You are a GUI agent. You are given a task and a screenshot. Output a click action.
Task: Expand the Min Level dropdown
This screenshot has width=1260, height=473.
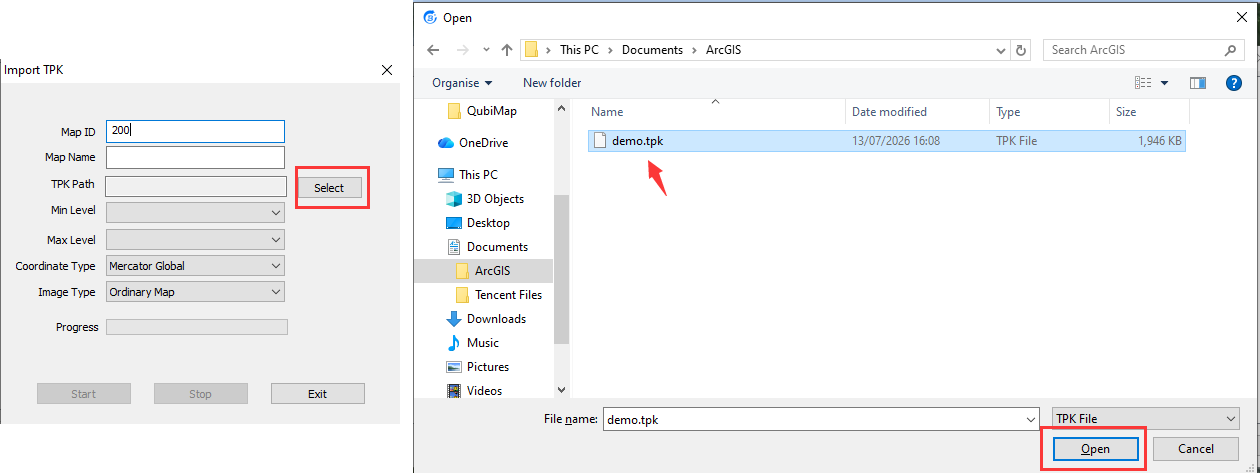[195, 212]
